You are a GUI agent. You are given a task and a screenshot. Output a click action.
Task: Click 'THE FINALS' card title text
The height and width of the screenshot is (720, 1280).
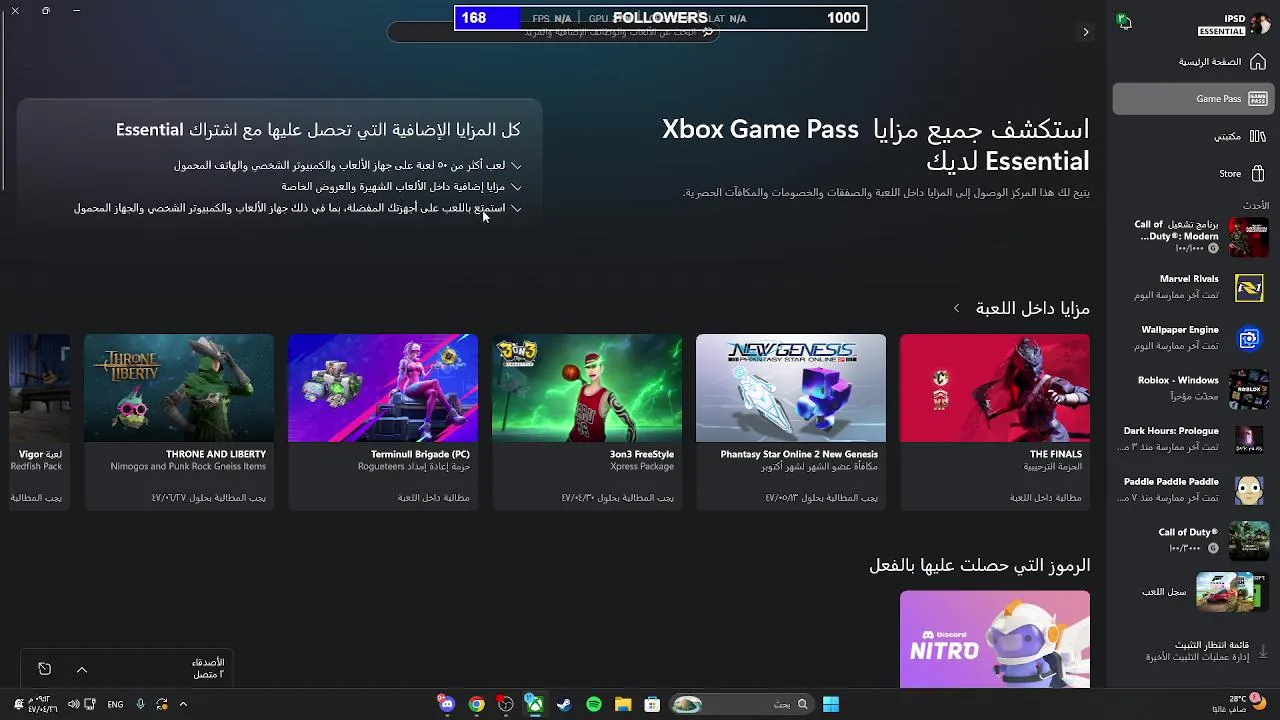1055,454
